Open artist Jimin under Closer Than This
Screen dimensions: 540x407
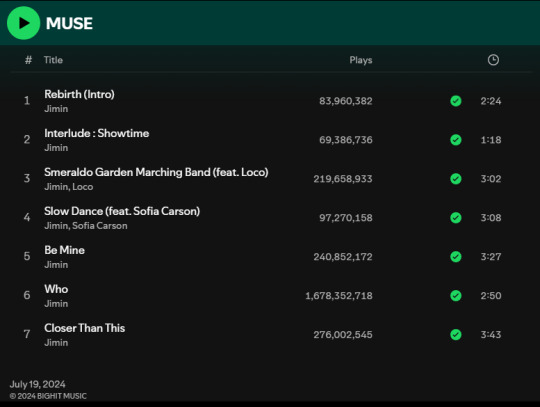coord(56,342)
